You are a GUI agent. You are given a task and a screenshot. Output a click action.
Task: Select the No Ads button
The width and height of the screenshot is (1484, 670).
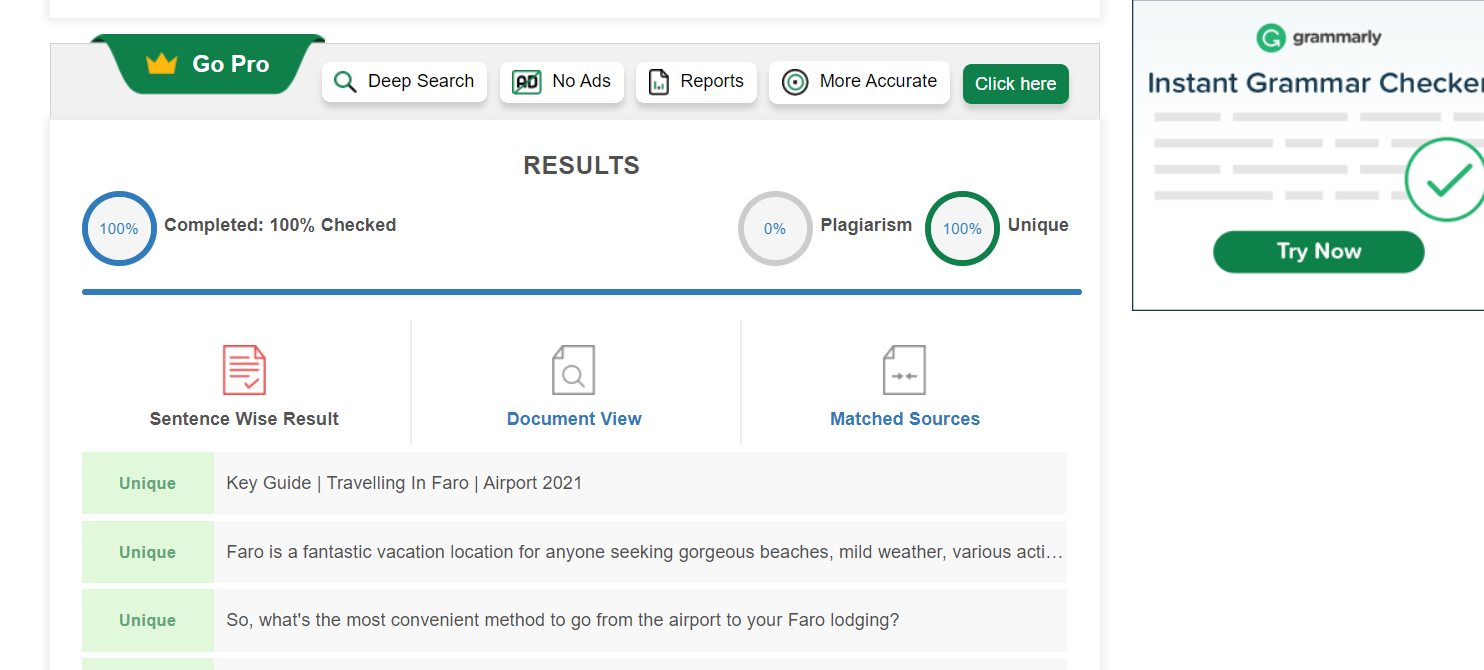pyautogui.click(x=562, y=82)
